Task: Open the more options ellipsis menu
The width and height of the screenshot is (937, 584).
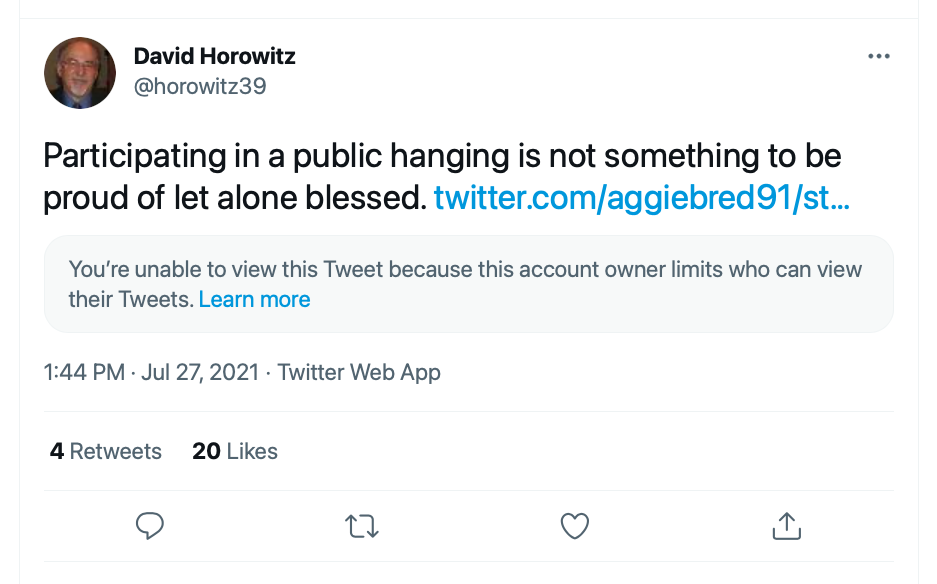Action: pyautogui.click(x=878, y=56)
